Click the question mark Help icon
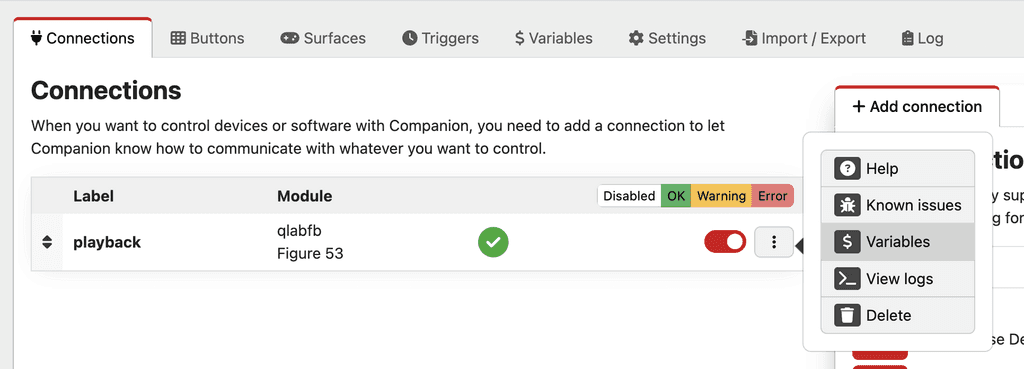 pos(847,168)
